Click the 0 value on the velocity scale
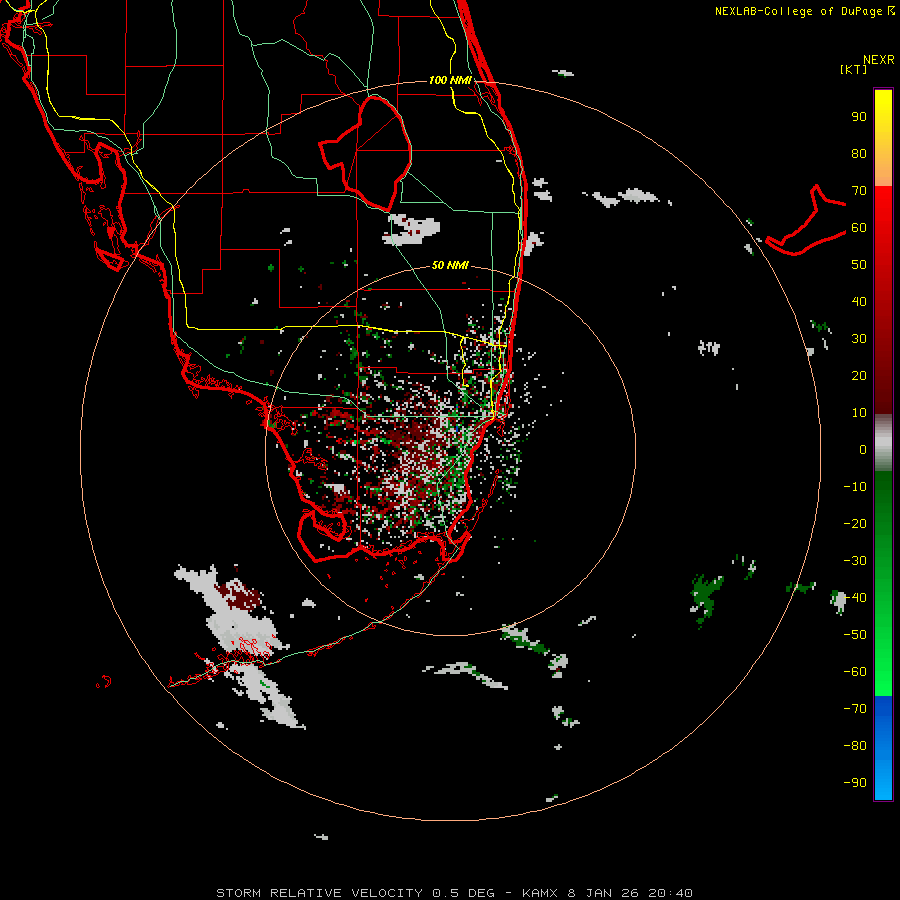Screen dimensions: 900x900 click(863, 449)
